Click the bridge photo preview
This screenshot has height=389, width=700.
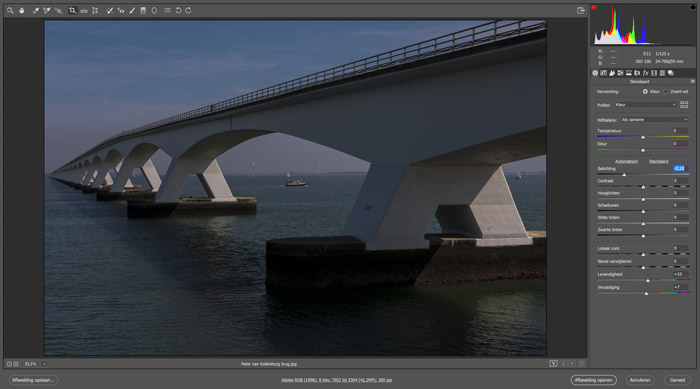pyautogui.click(x=295, y=188)
